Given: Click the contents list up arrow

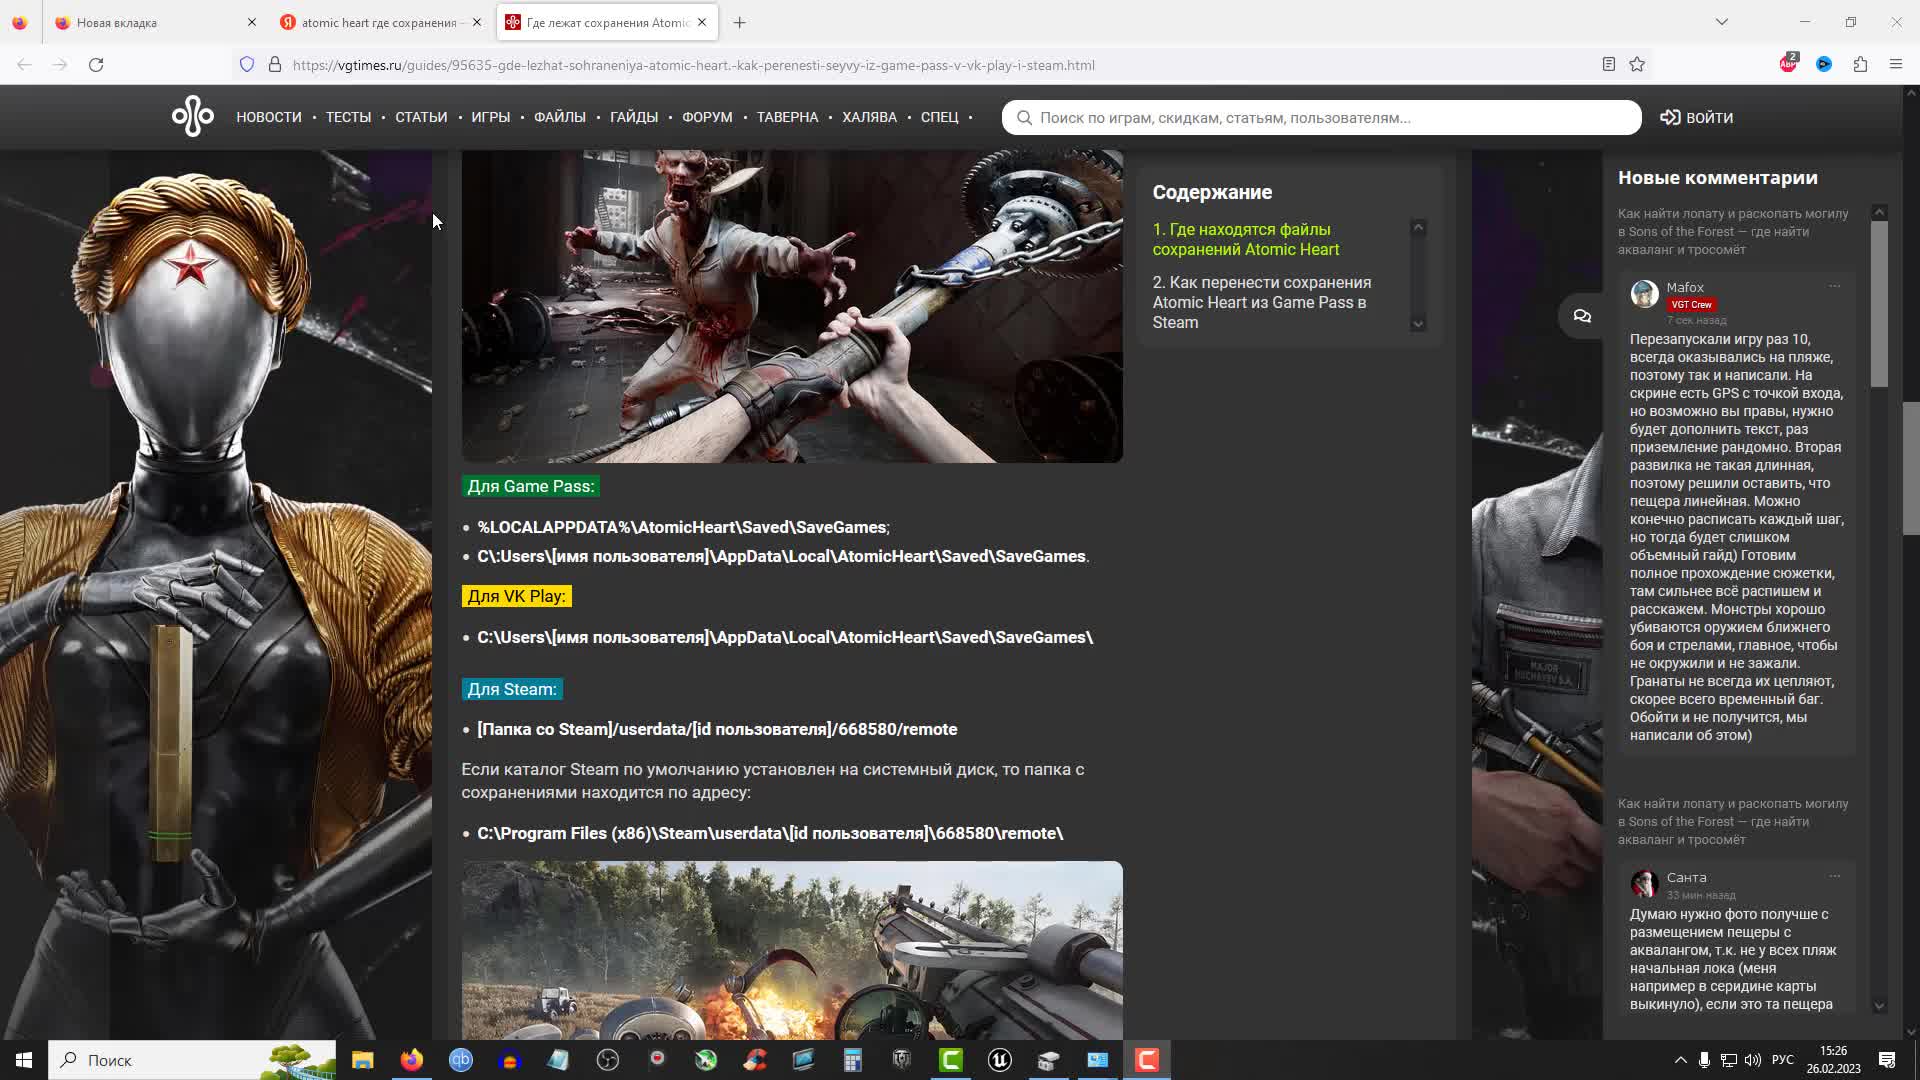Looking at the screenshot, I should [1418, 228].
